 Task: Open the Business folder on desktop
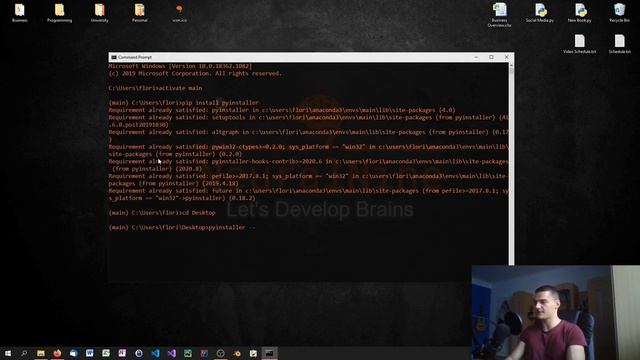[x=20, y=12]
